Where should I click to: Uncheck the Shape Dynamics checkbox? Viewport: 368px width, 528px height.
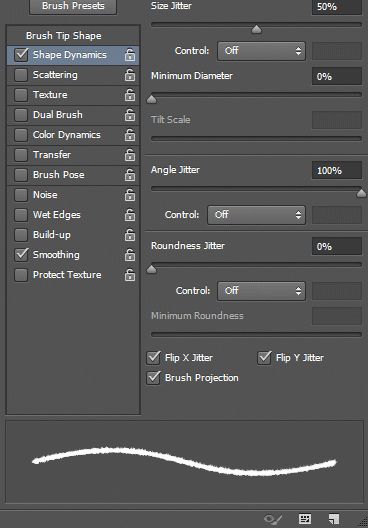[21, 55]
